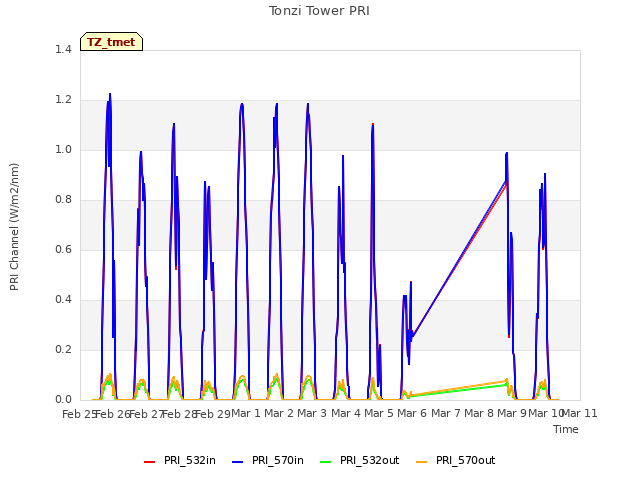
Task: Click the Mar 11 x-axis label
Action: point(580,413)
